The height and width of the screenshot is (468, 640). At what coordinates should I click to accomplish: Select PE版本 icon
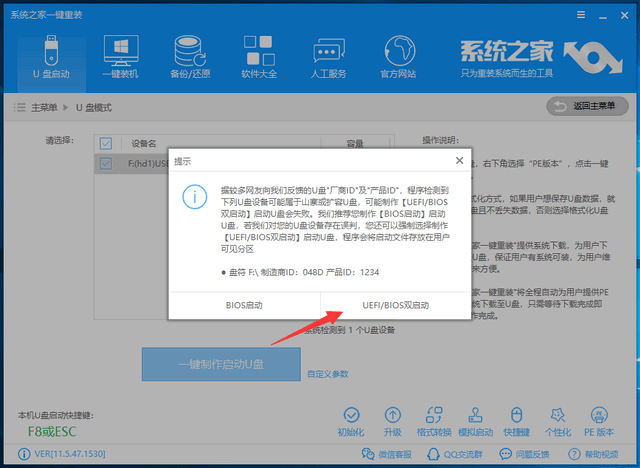(598, 419)
